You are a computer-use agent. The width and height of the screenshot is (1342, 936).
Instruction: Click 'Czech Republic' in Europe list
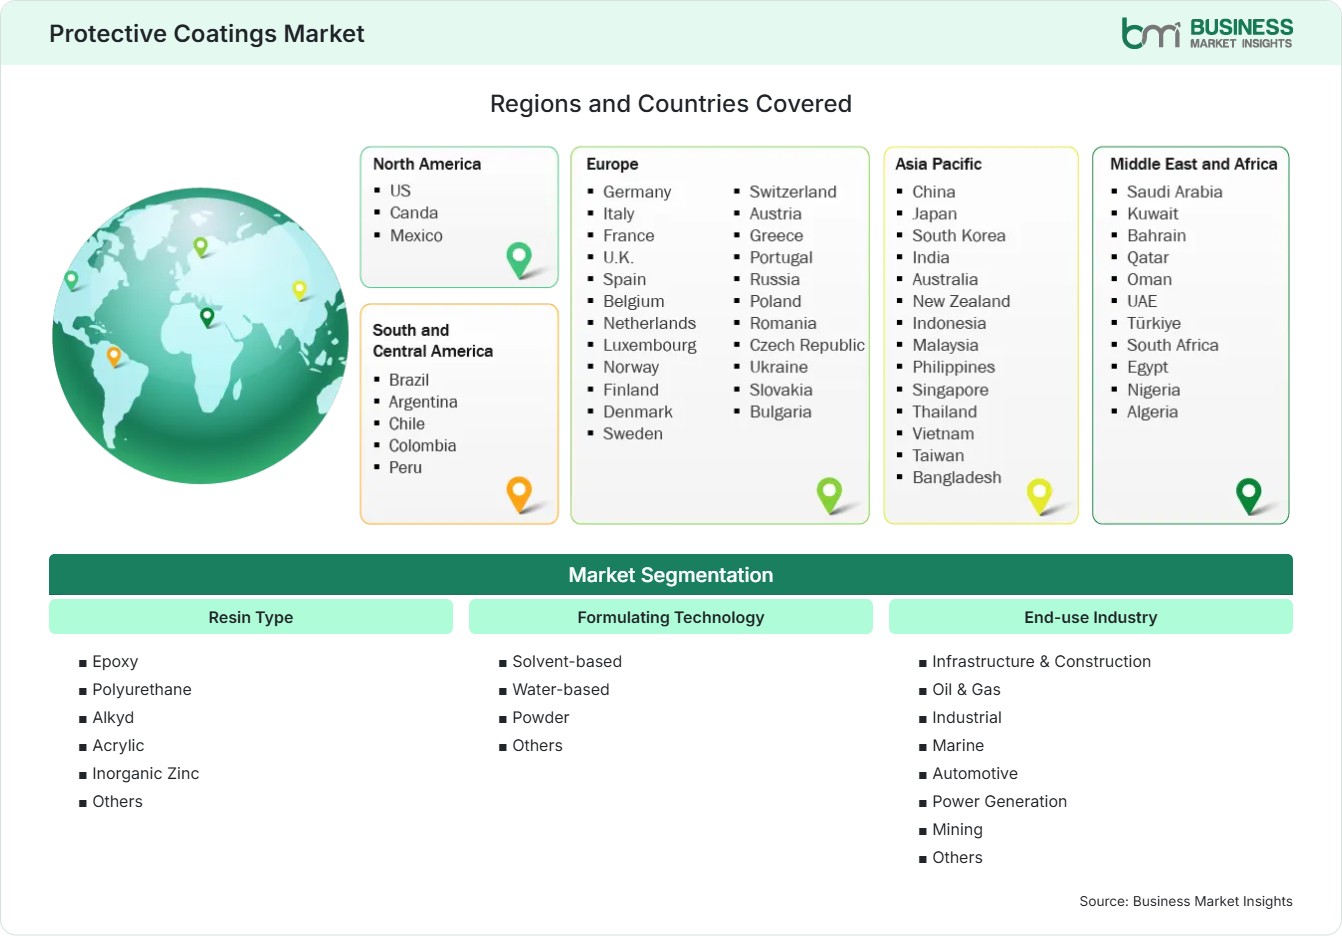[807, 345]
